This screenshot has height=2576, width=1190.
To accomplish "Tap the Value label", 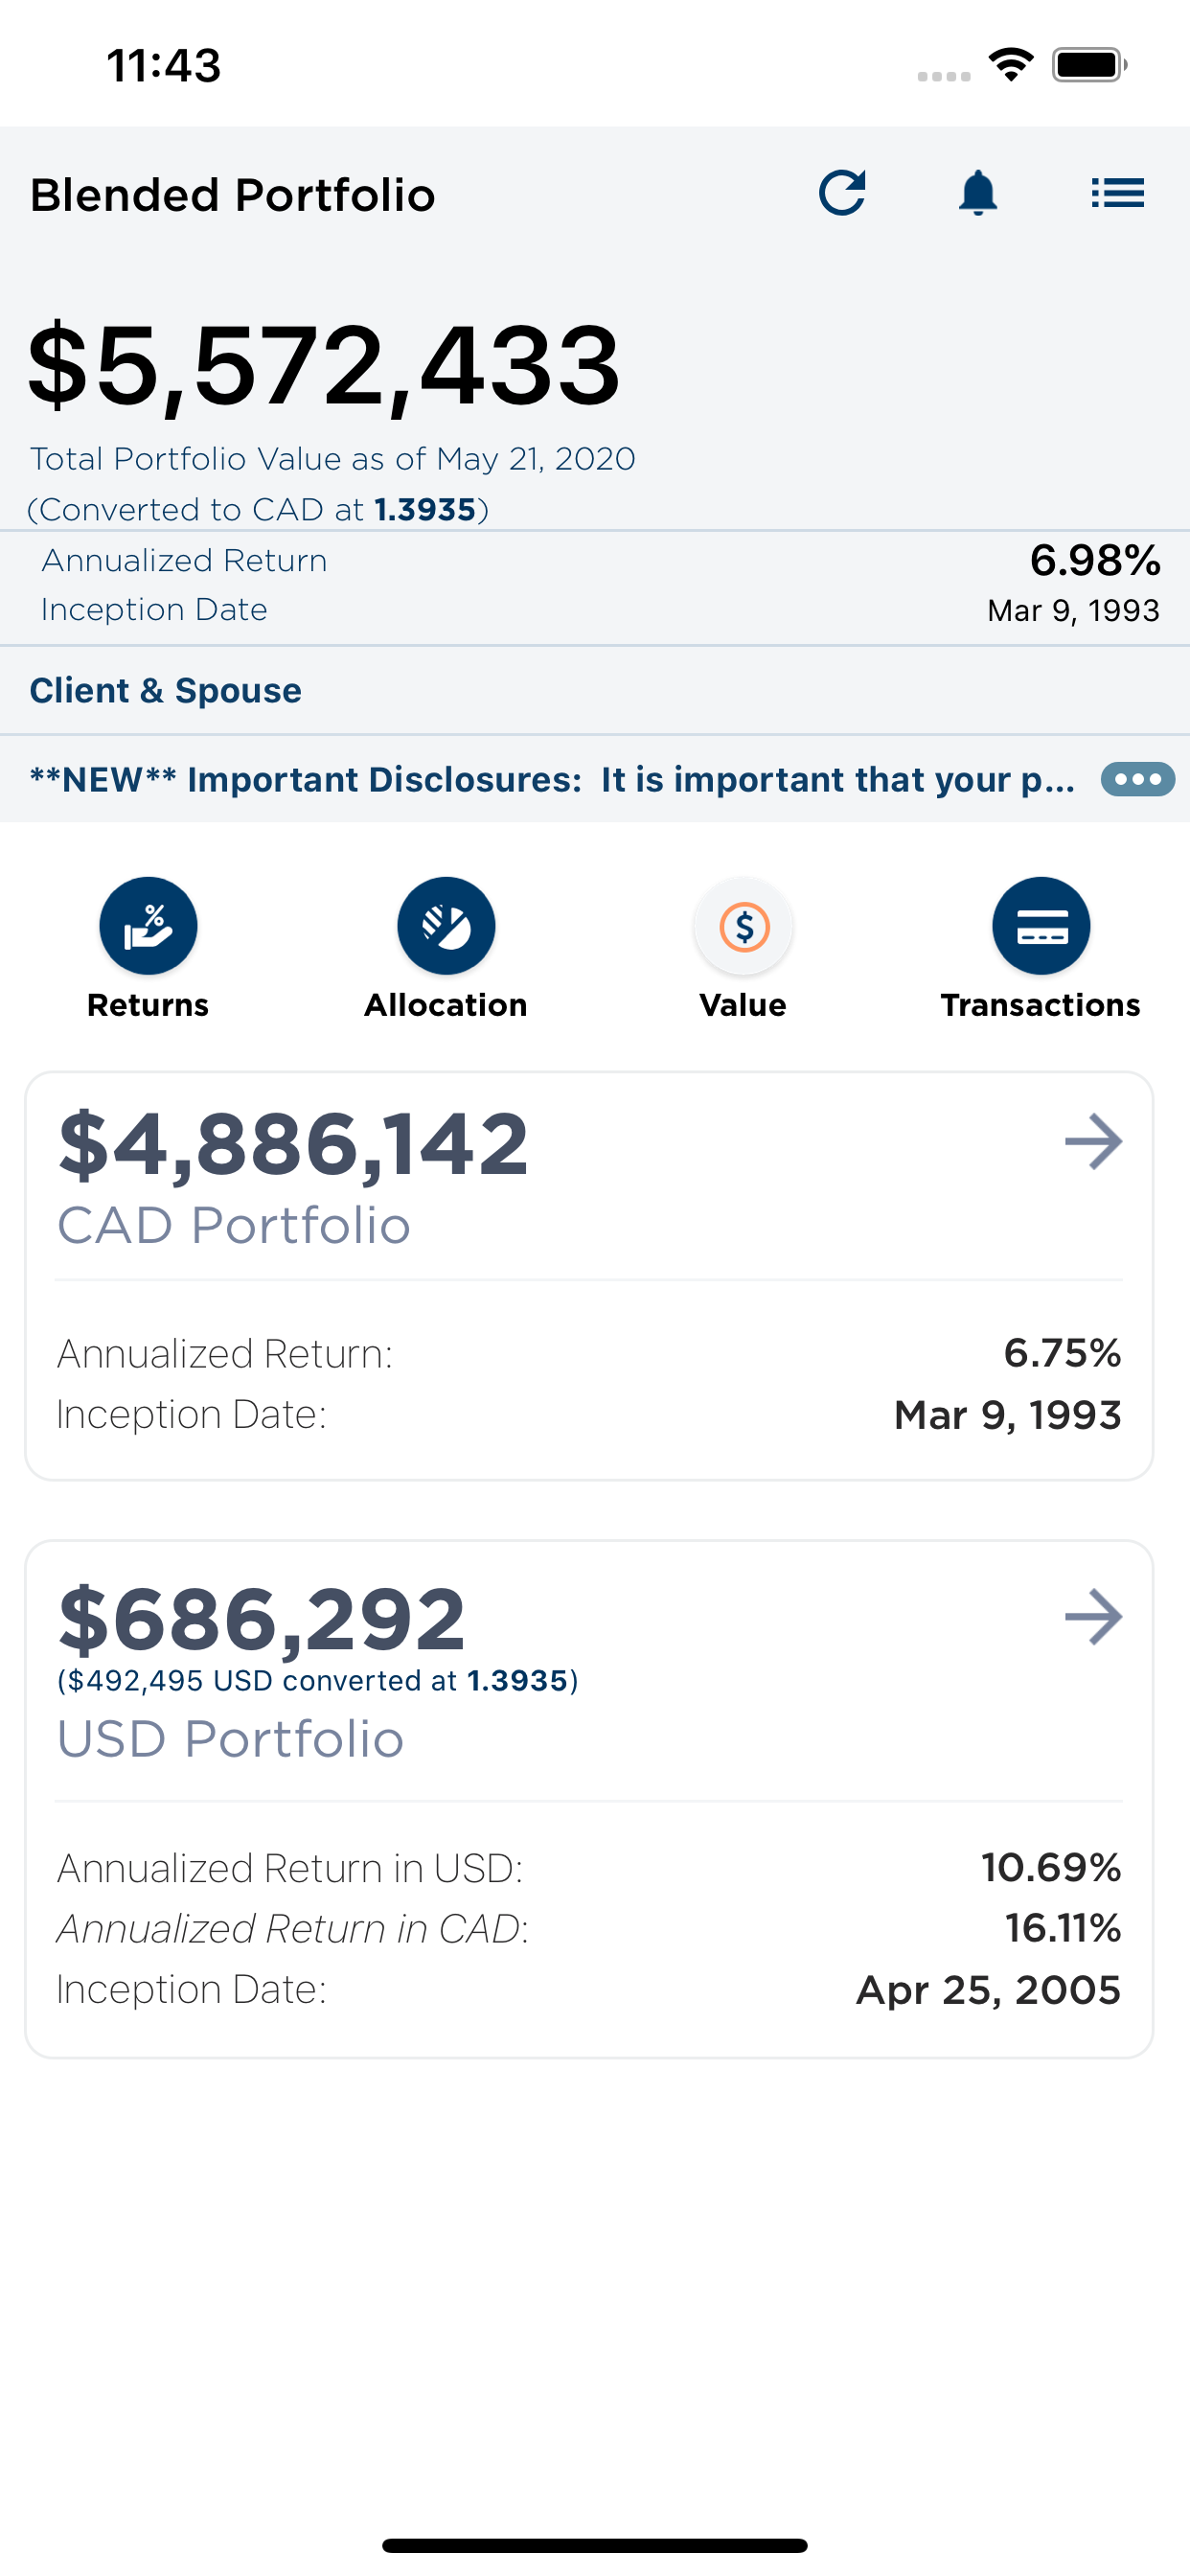I will coord(743,1005).
